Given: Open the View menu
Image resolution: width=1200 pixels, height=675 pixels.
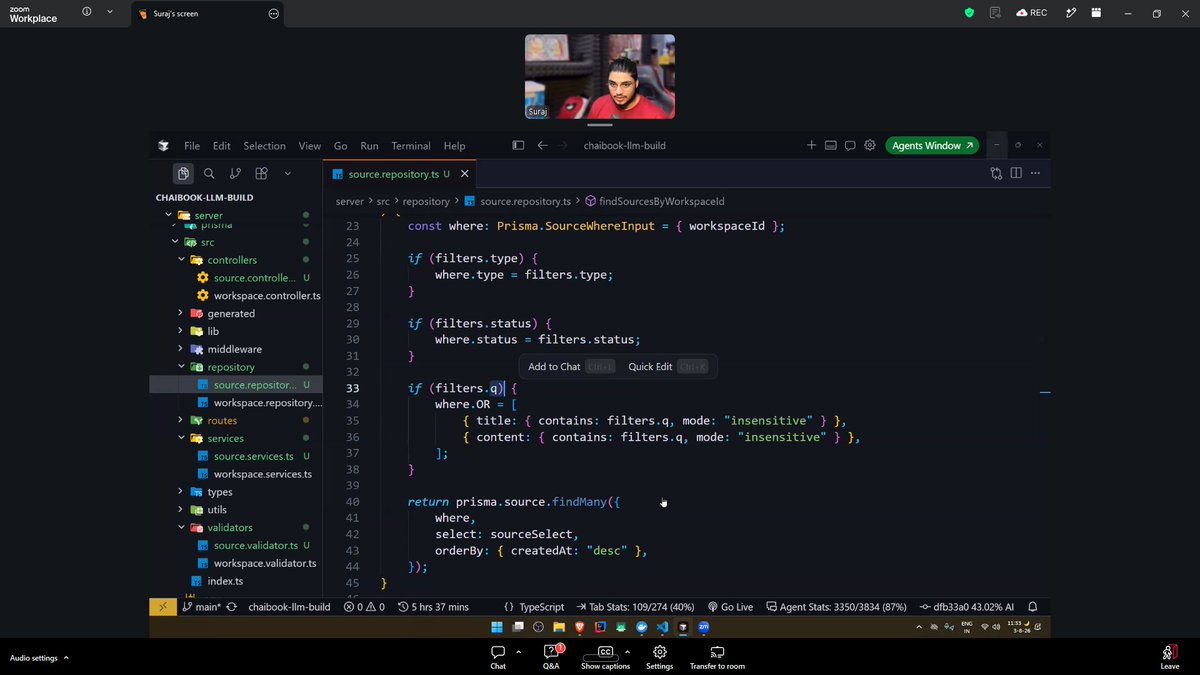Looking at the screenshot, I should point(310,145).
